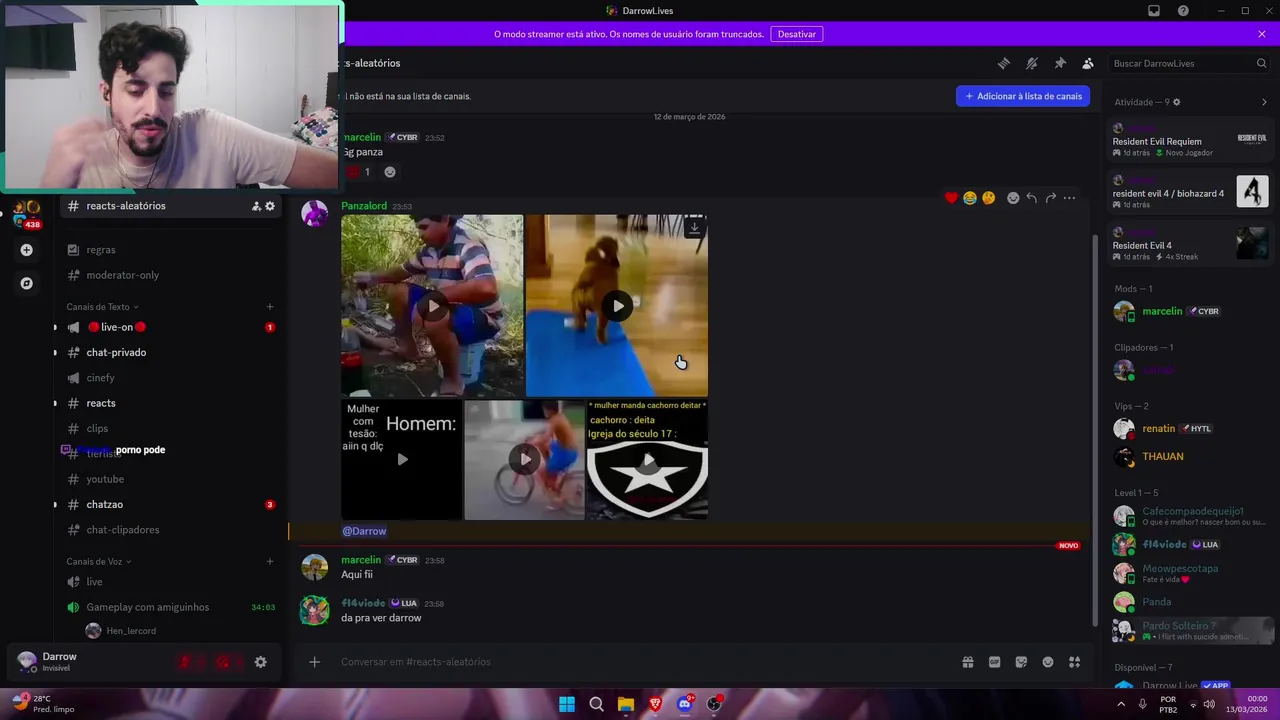The height and width of the screenshot is (720, 1280).
Task: Collapse Canais de Voz category
Action: [x=99, y=561]
